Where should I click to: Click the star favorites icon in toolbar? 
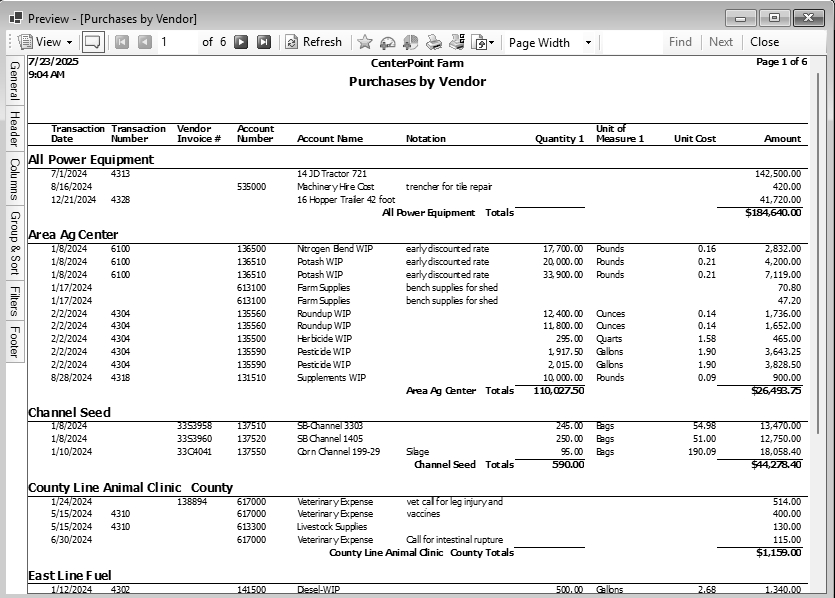[x=365, y=42]
